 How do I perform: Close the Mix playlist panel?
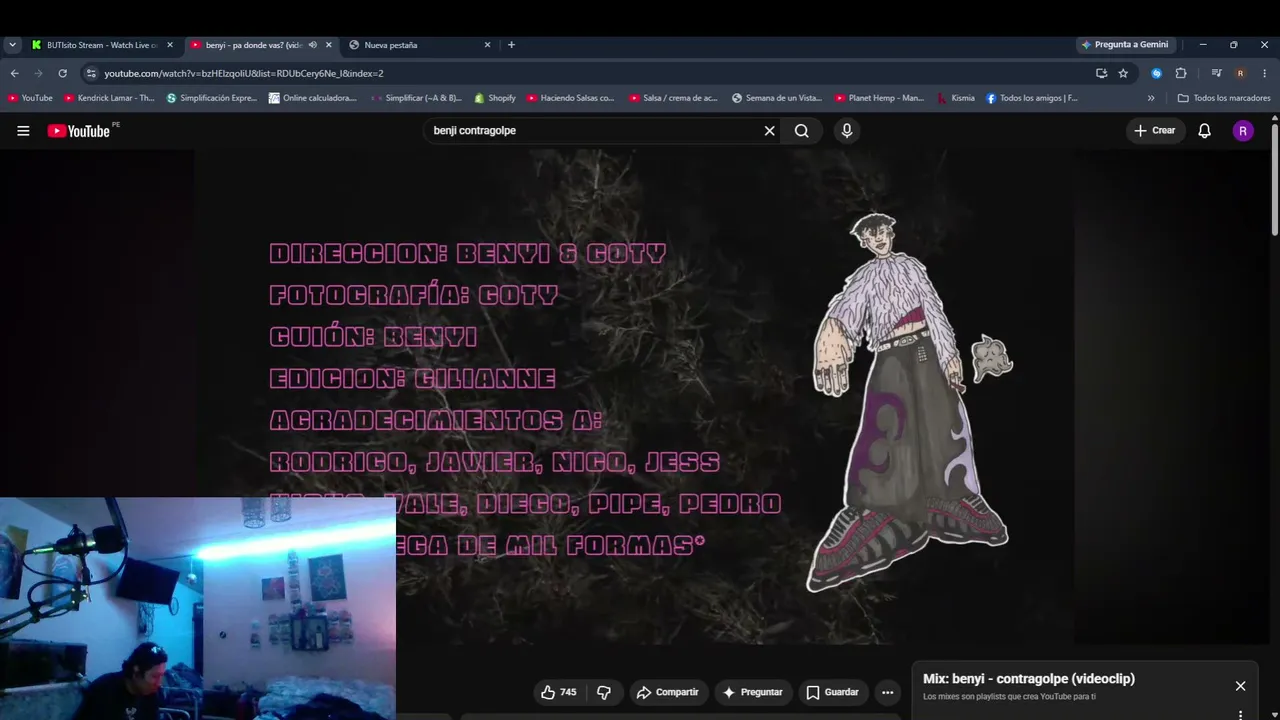1240,686
